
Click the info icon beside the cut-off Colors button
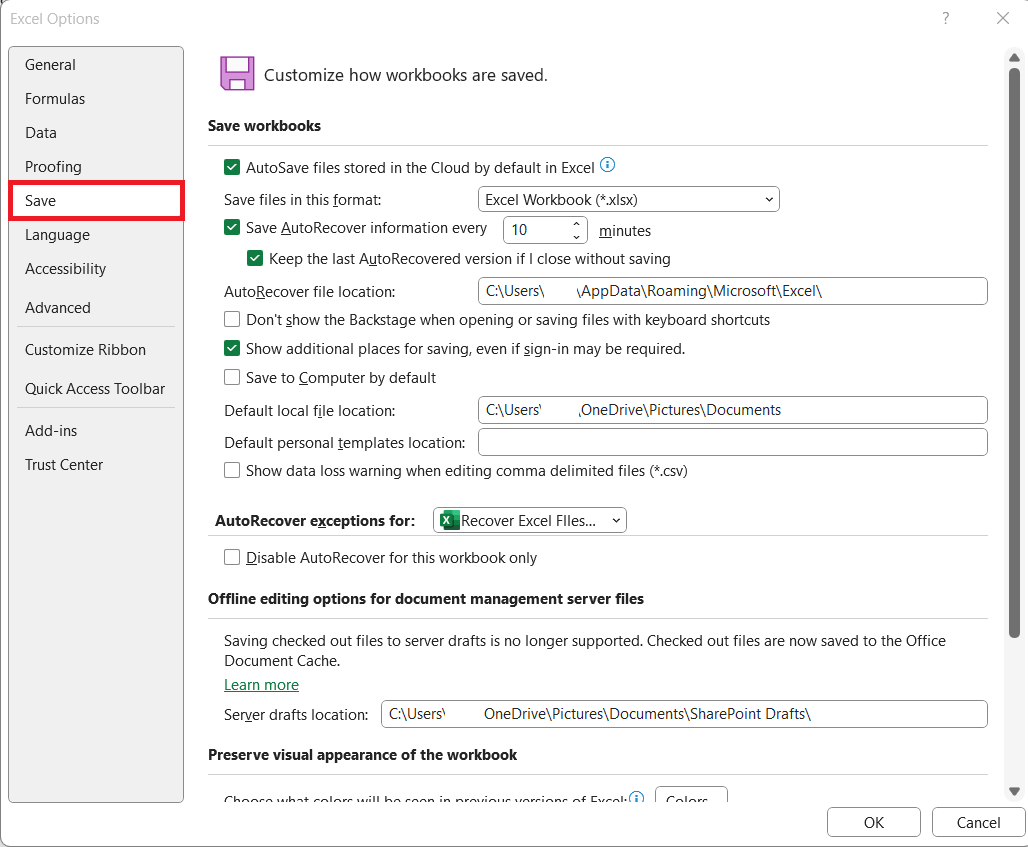(x=636, y=797)
